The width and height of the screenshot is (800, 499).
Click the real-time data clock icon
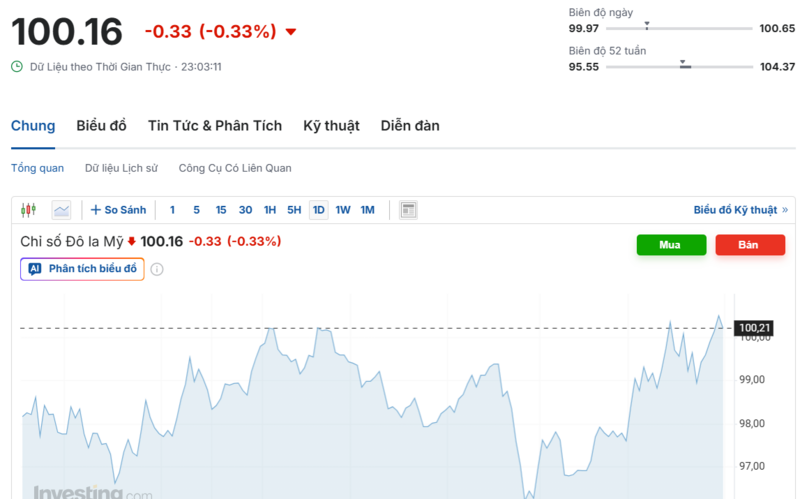[x=17, y=67]
